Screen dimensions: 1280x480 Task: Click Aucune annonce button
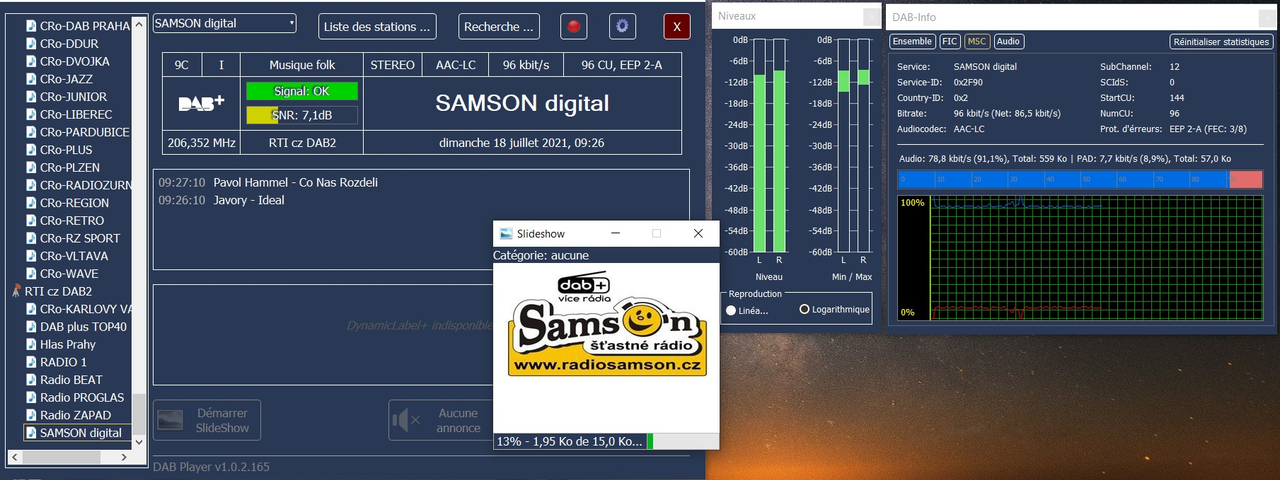[440, 421]
